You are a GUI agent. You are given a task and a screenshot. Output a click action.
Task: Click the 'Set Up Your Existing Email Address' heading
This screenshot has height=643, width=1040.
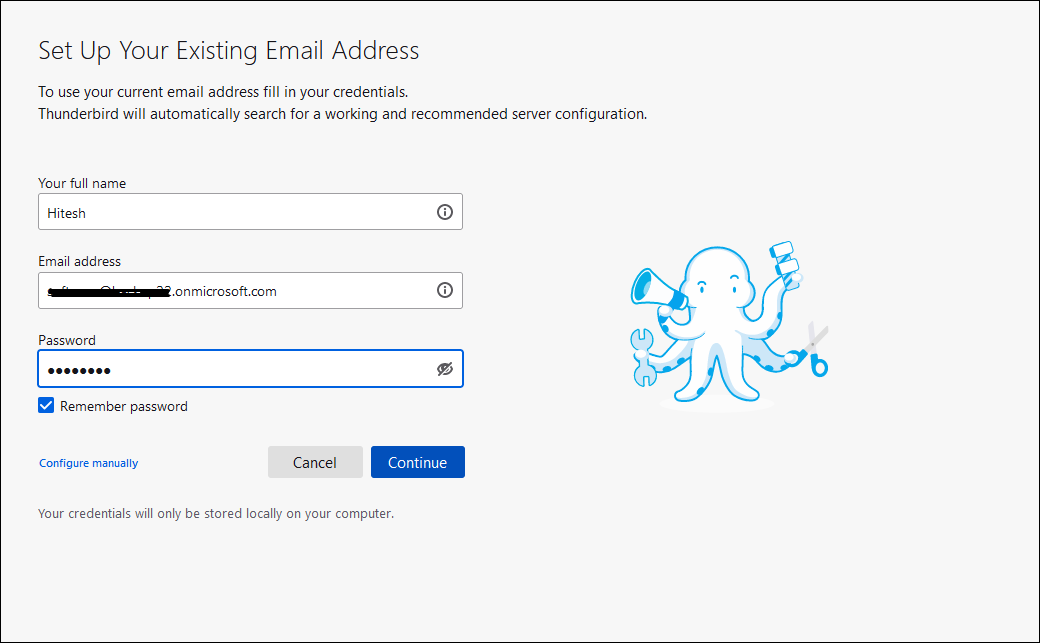pyautogui.click(x=228, y=51)
